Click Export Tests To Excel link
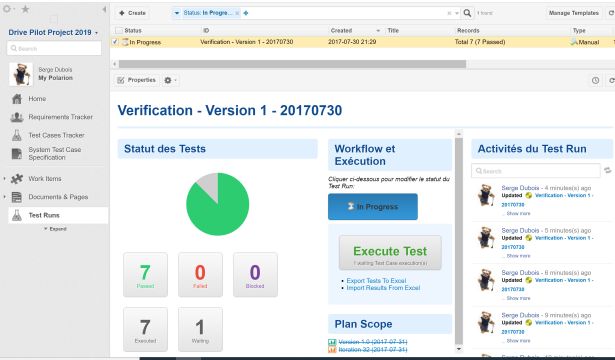 pos(376,281)
